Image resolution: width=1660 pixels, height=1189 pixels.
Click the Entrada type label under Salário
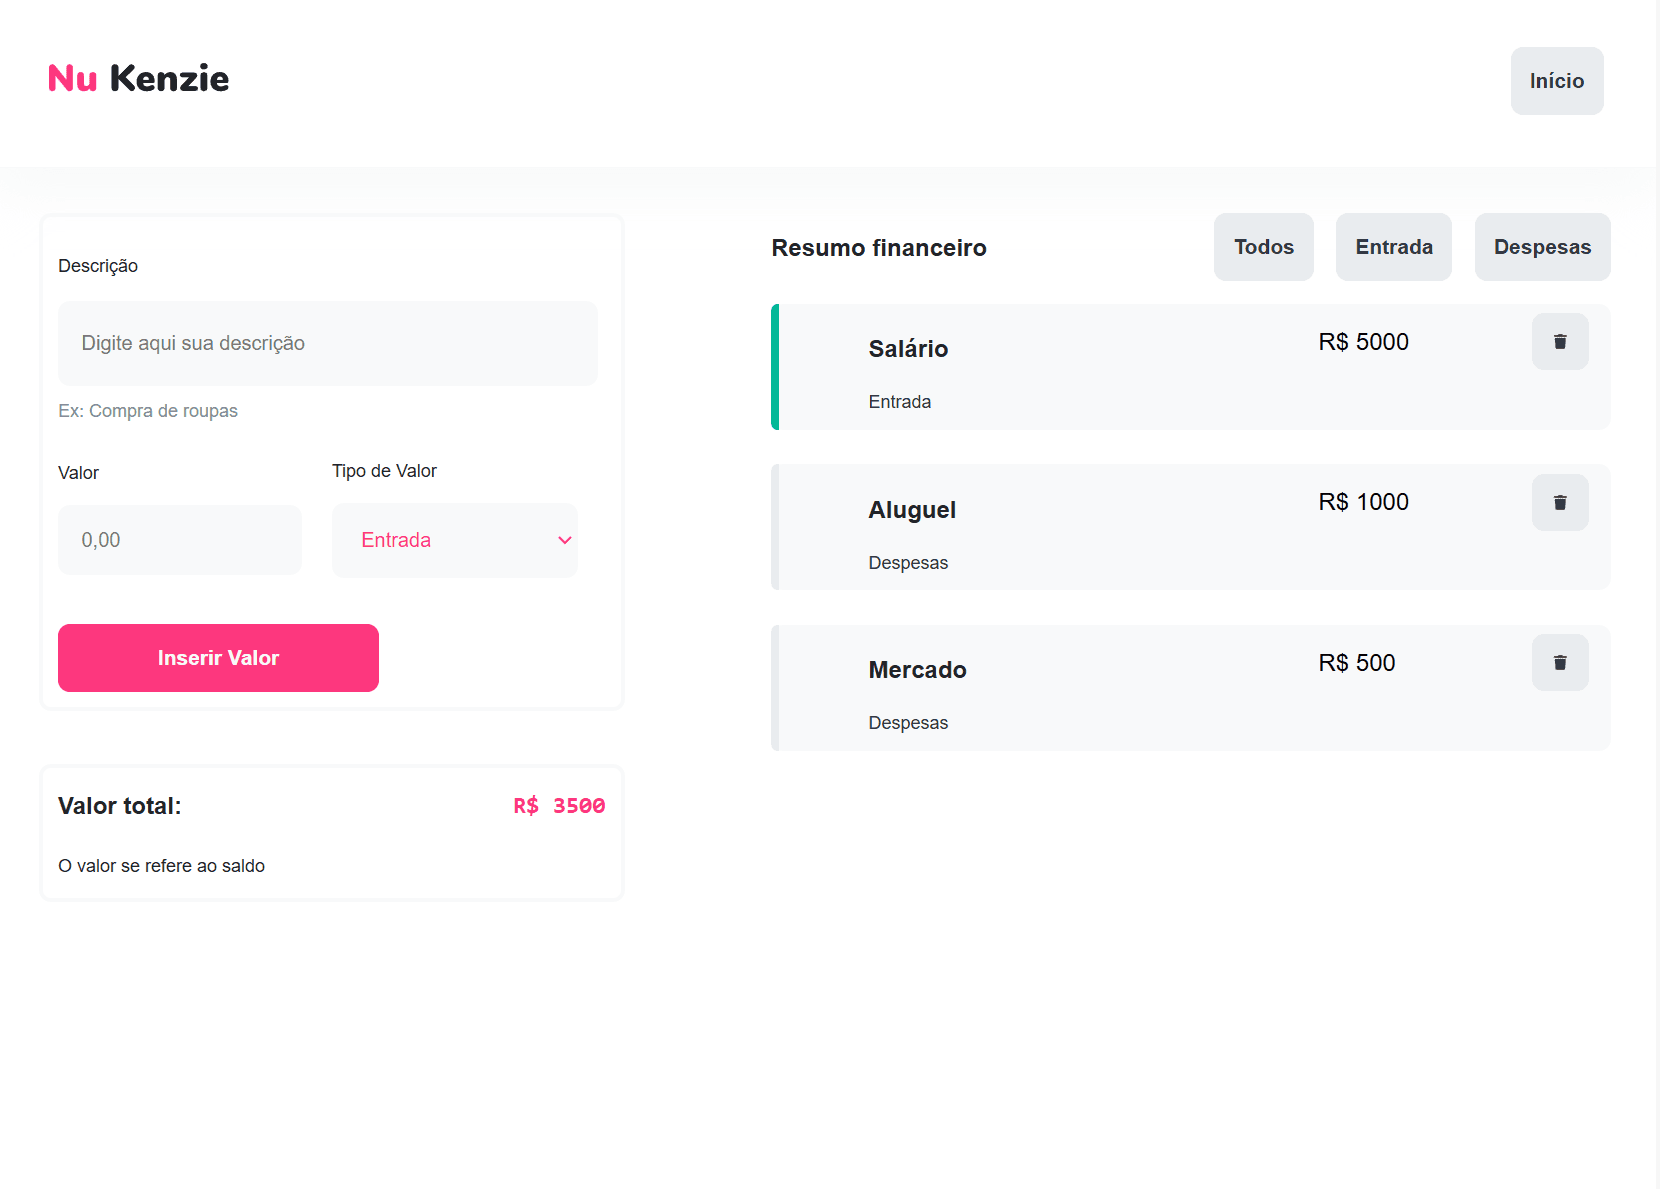pos(899,402)
